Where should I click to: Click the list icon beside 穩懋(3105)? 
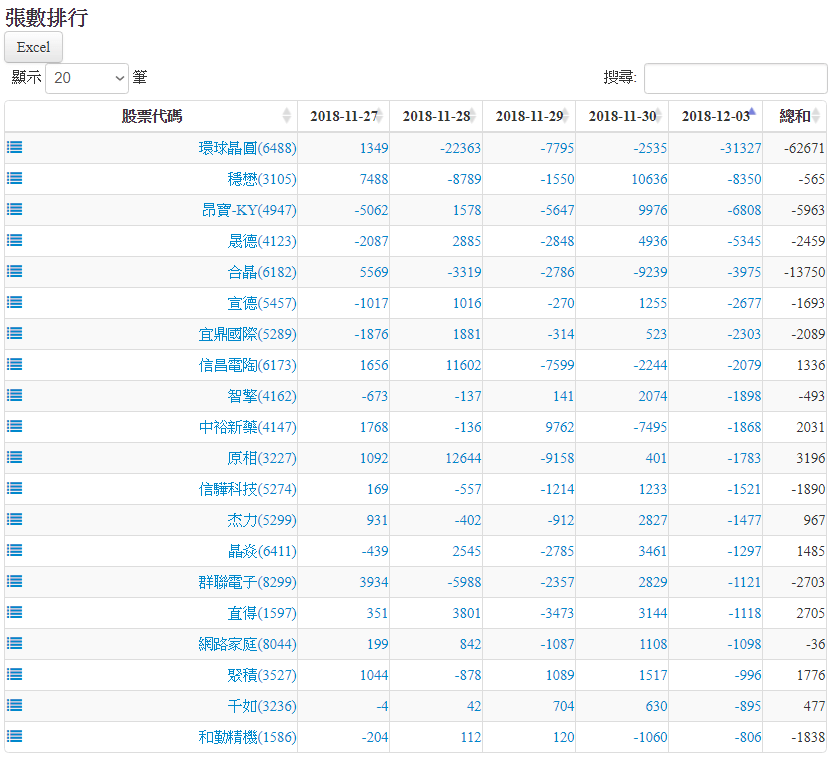coord(15,178)
